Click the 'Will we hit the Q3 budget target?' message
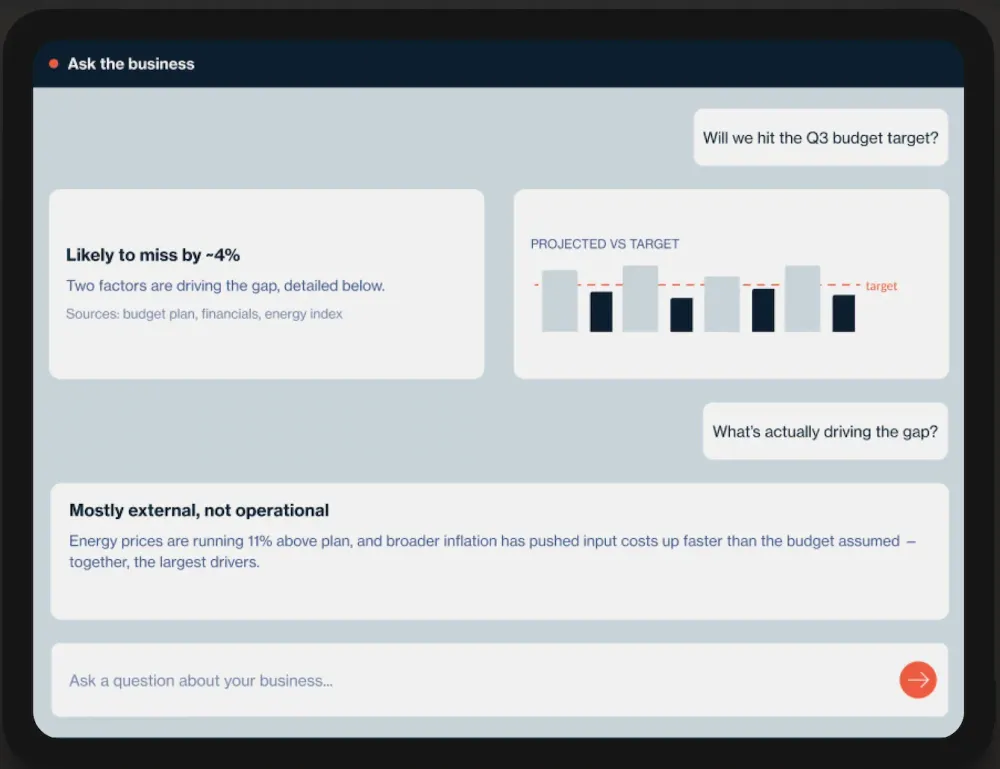The image size is (1000, 769). 820,138
